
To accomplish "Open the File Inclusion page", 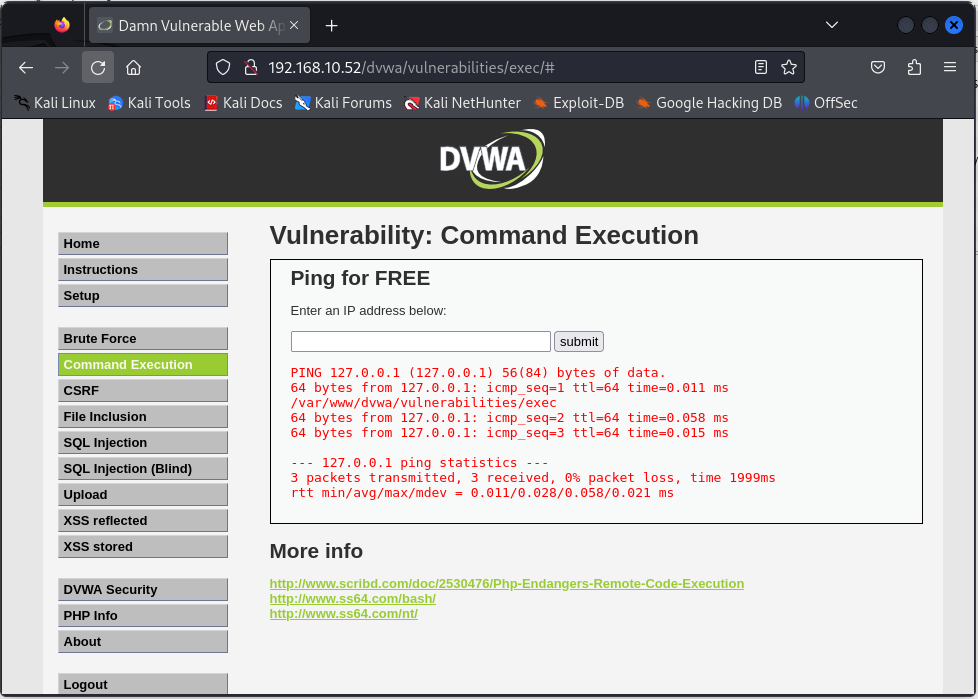I will 143,417.
